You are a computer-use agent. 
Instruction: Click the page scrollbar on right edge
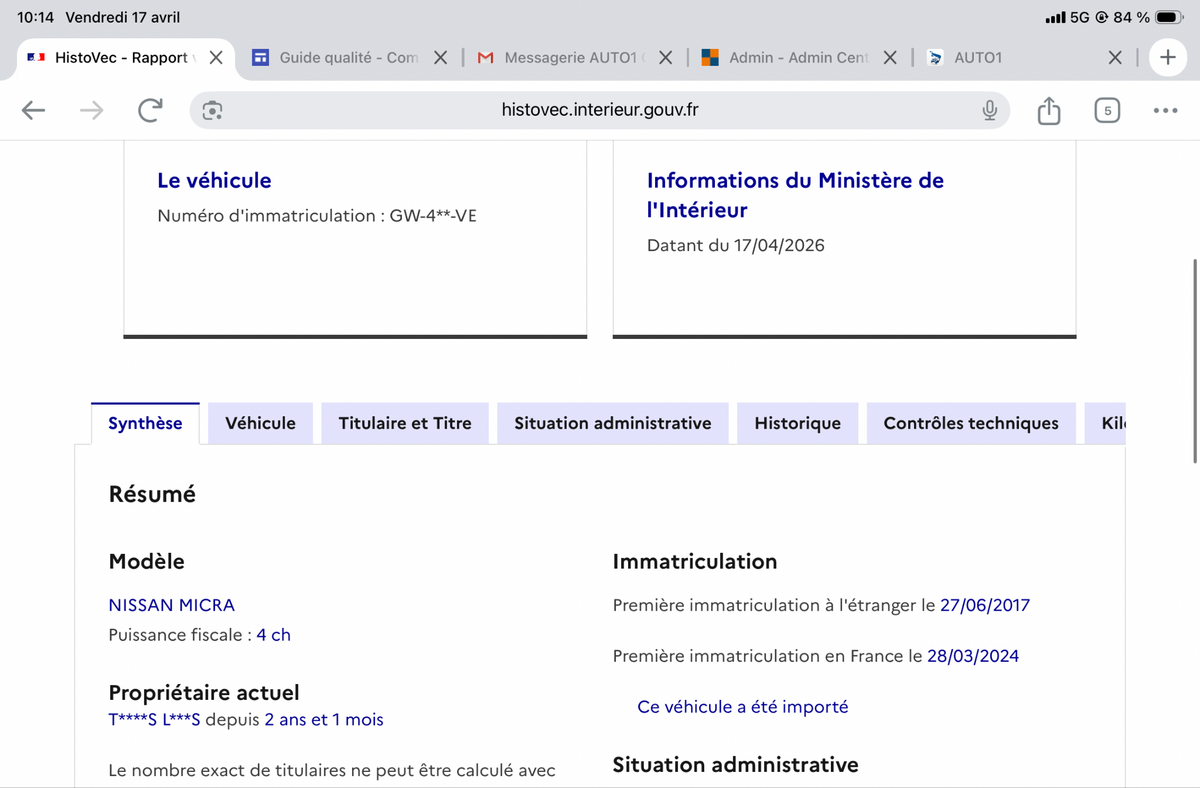click(1195, 360)
